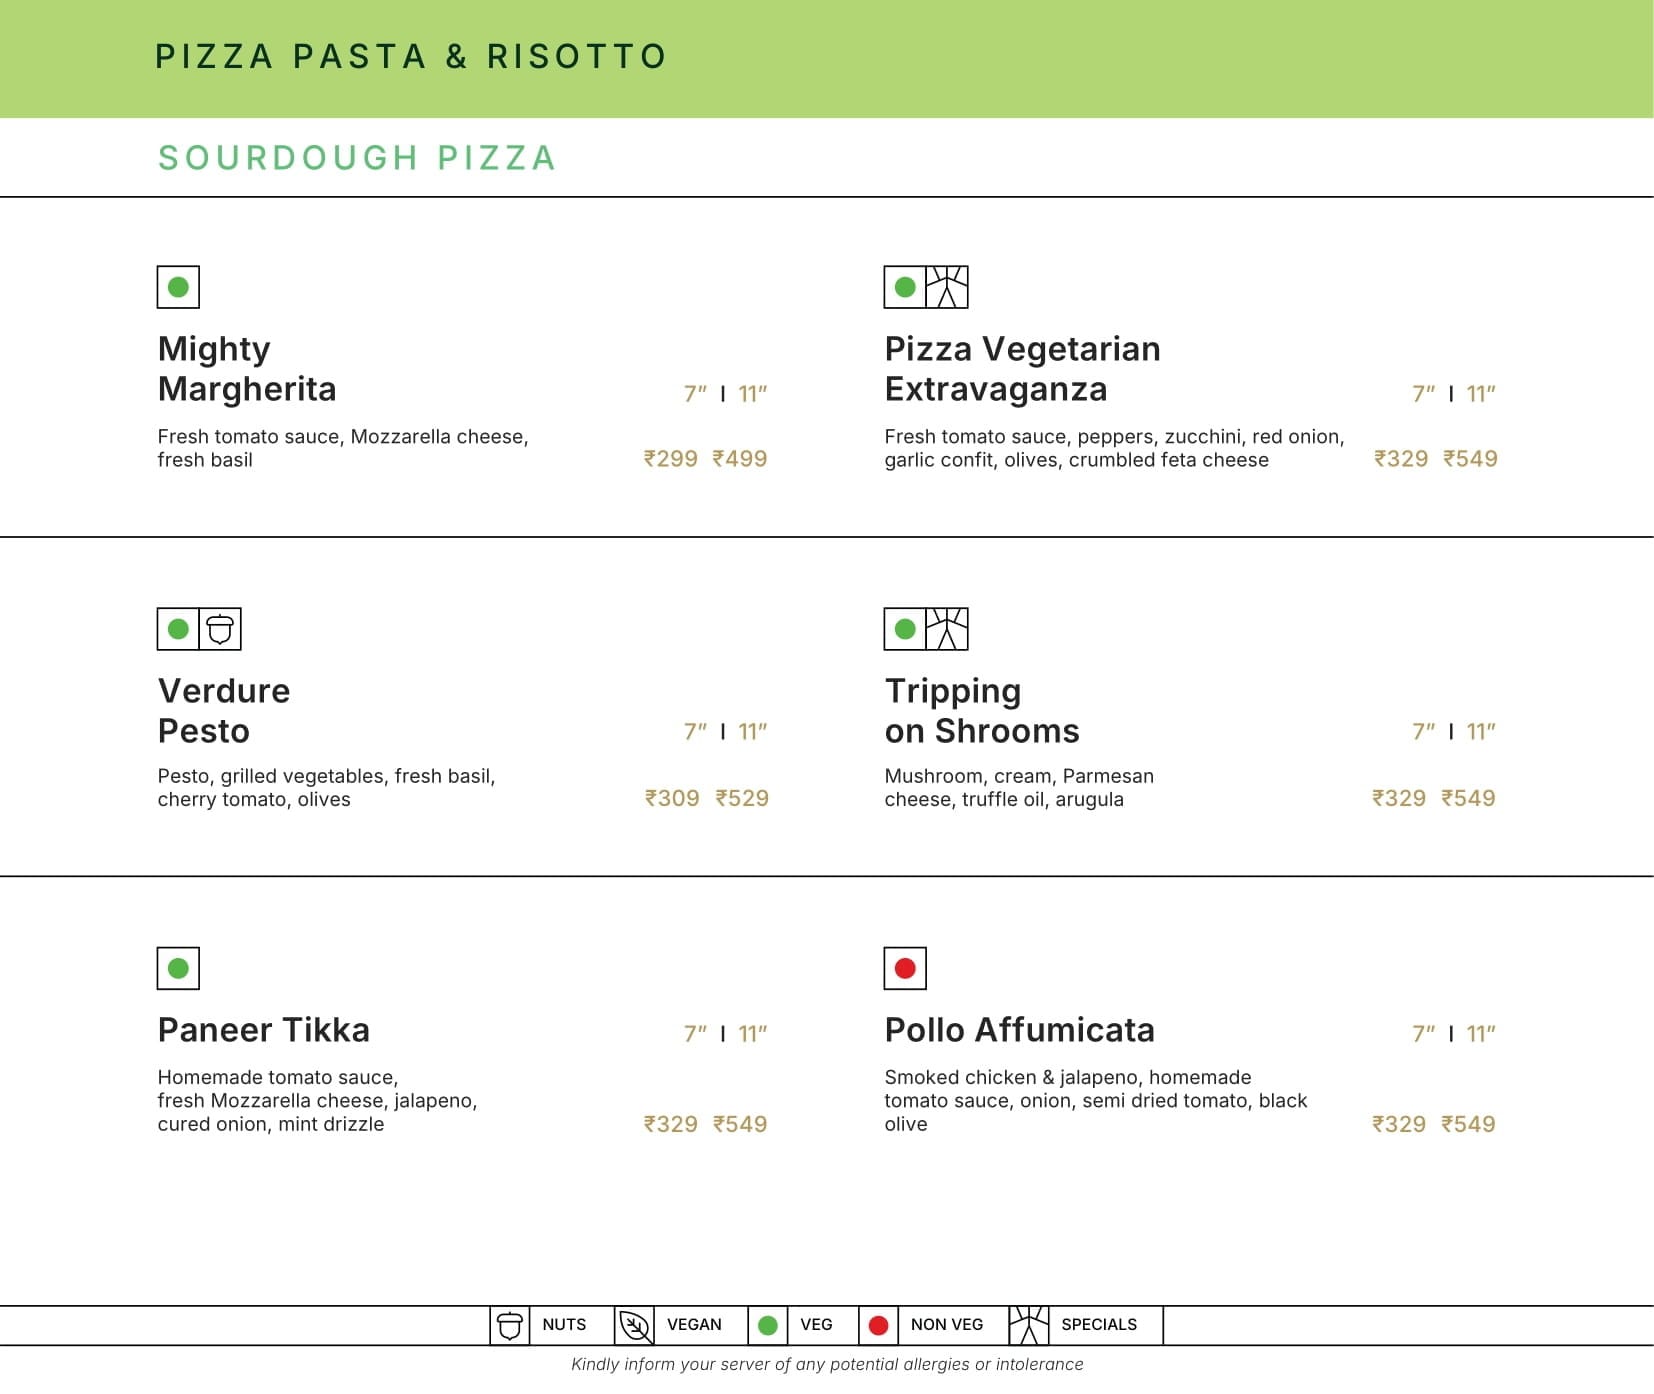This screenshot has height=1394, width=1654.
Task: Click the Sourdough Pizza section heading
Action: pos(357,158)
